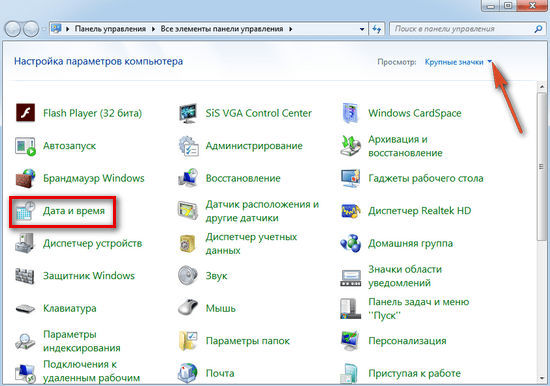
Task: Open the Домашняя группа spheres icon
Action: coord(351,243)
